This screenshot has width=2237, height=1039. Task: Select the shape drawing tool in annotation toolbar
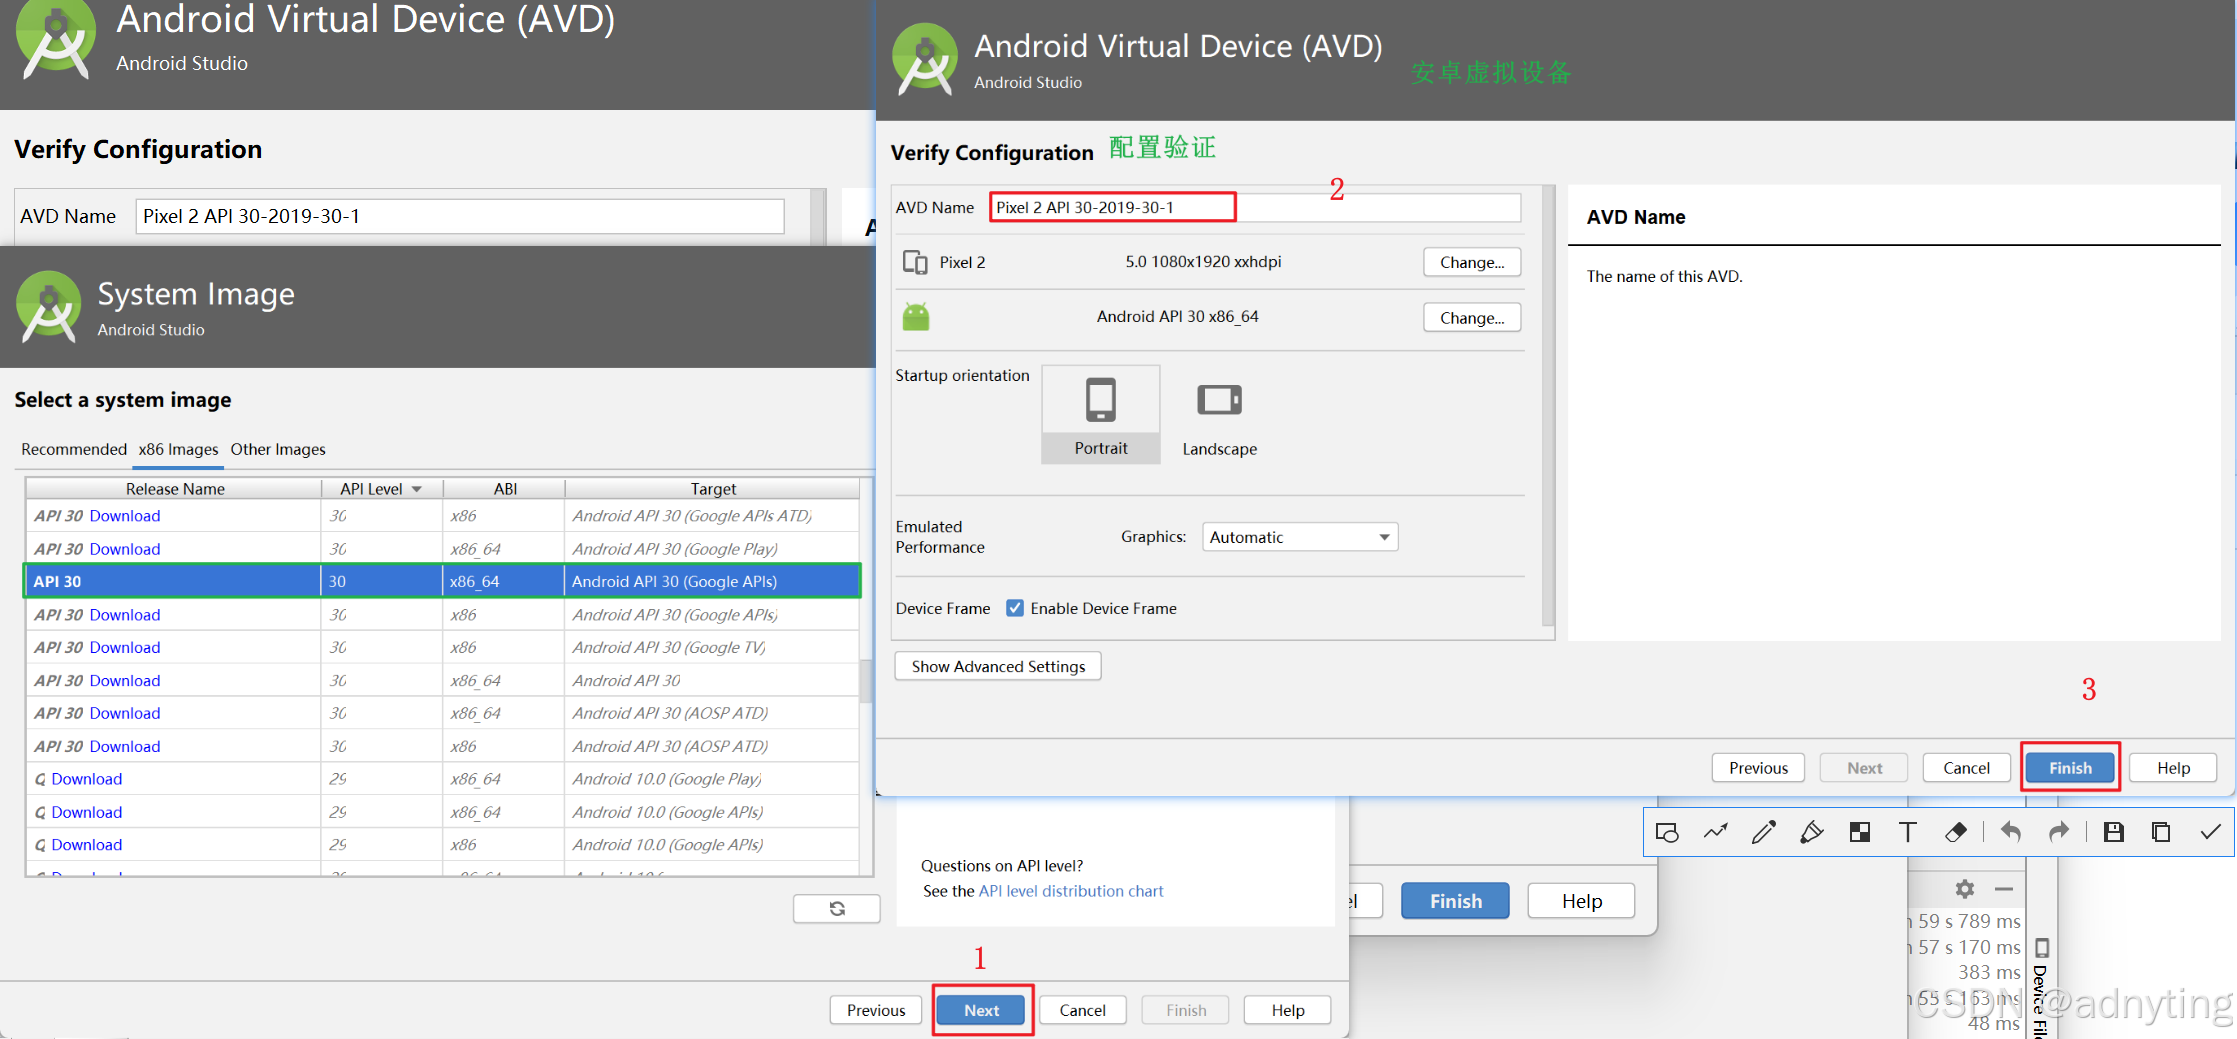pyautogui.click(x=1667, y=832)
